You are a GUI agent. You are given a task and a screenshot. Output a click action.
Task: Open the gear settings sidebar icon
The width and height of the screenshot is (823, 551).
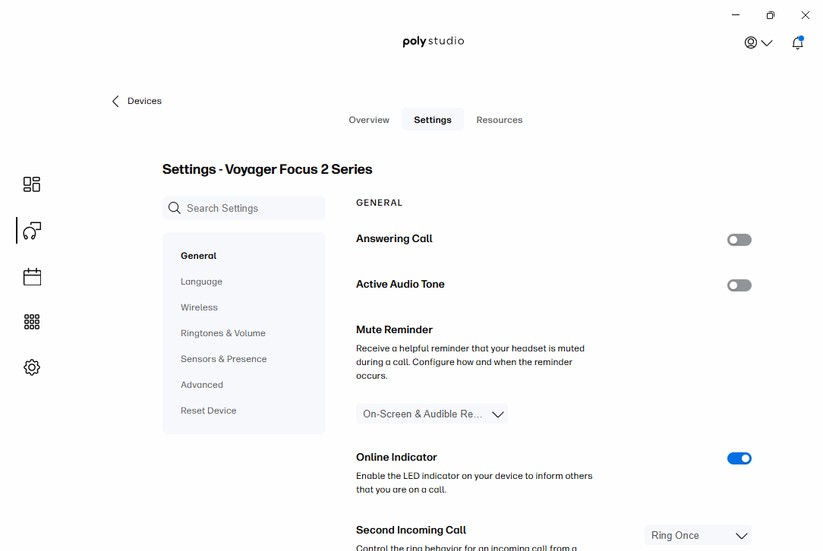click(x=31, y=367)
